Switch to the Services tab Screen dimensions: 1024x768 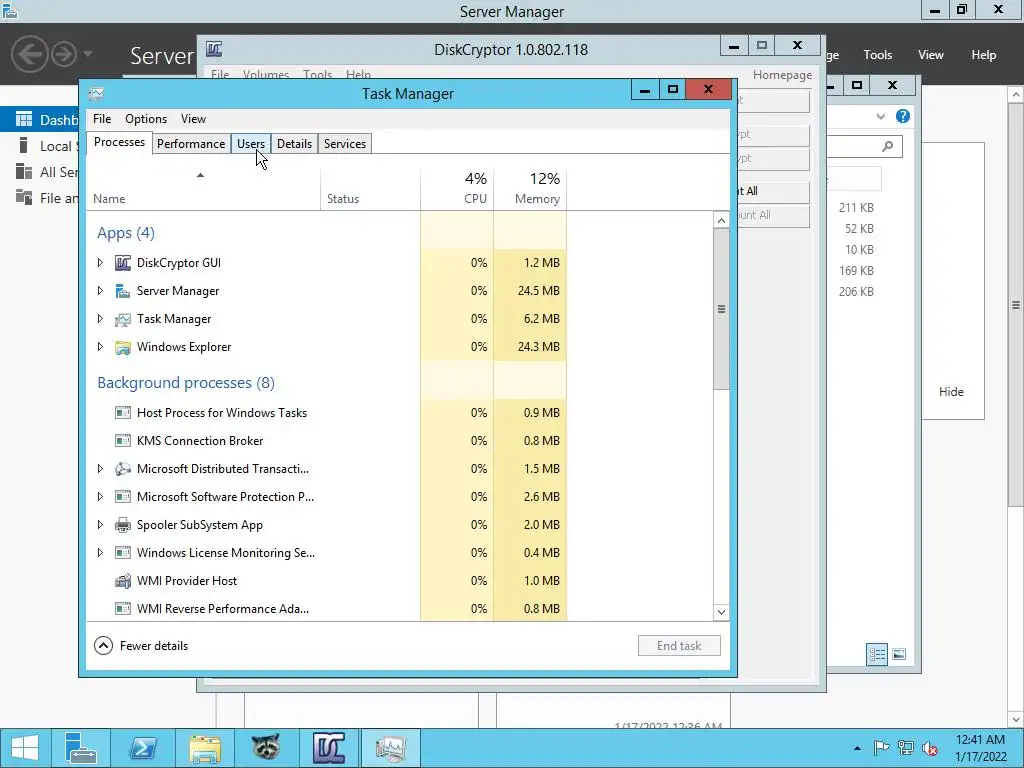[x=345, y=144]
